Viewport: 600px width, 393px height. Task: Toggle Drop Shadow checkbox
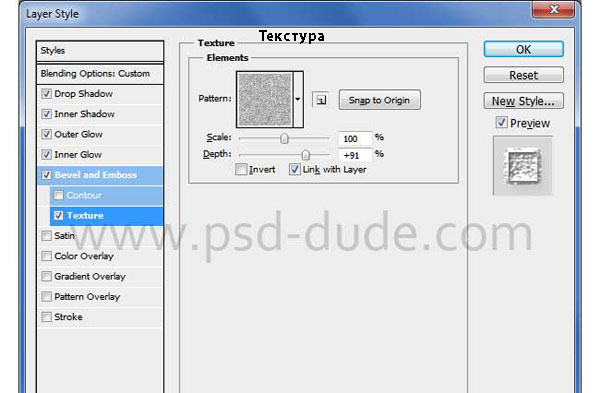point(47,94)
